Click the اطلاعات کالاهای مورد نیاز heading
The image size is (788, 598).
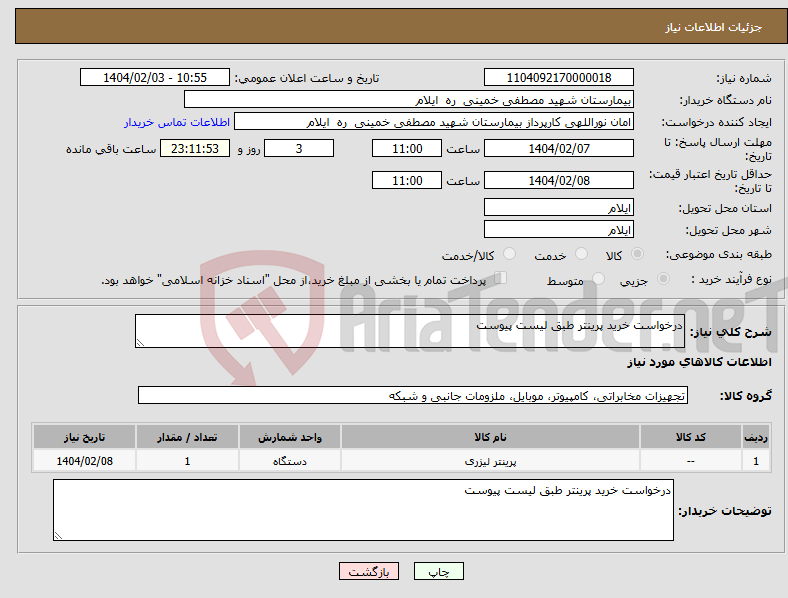point(699,362)
